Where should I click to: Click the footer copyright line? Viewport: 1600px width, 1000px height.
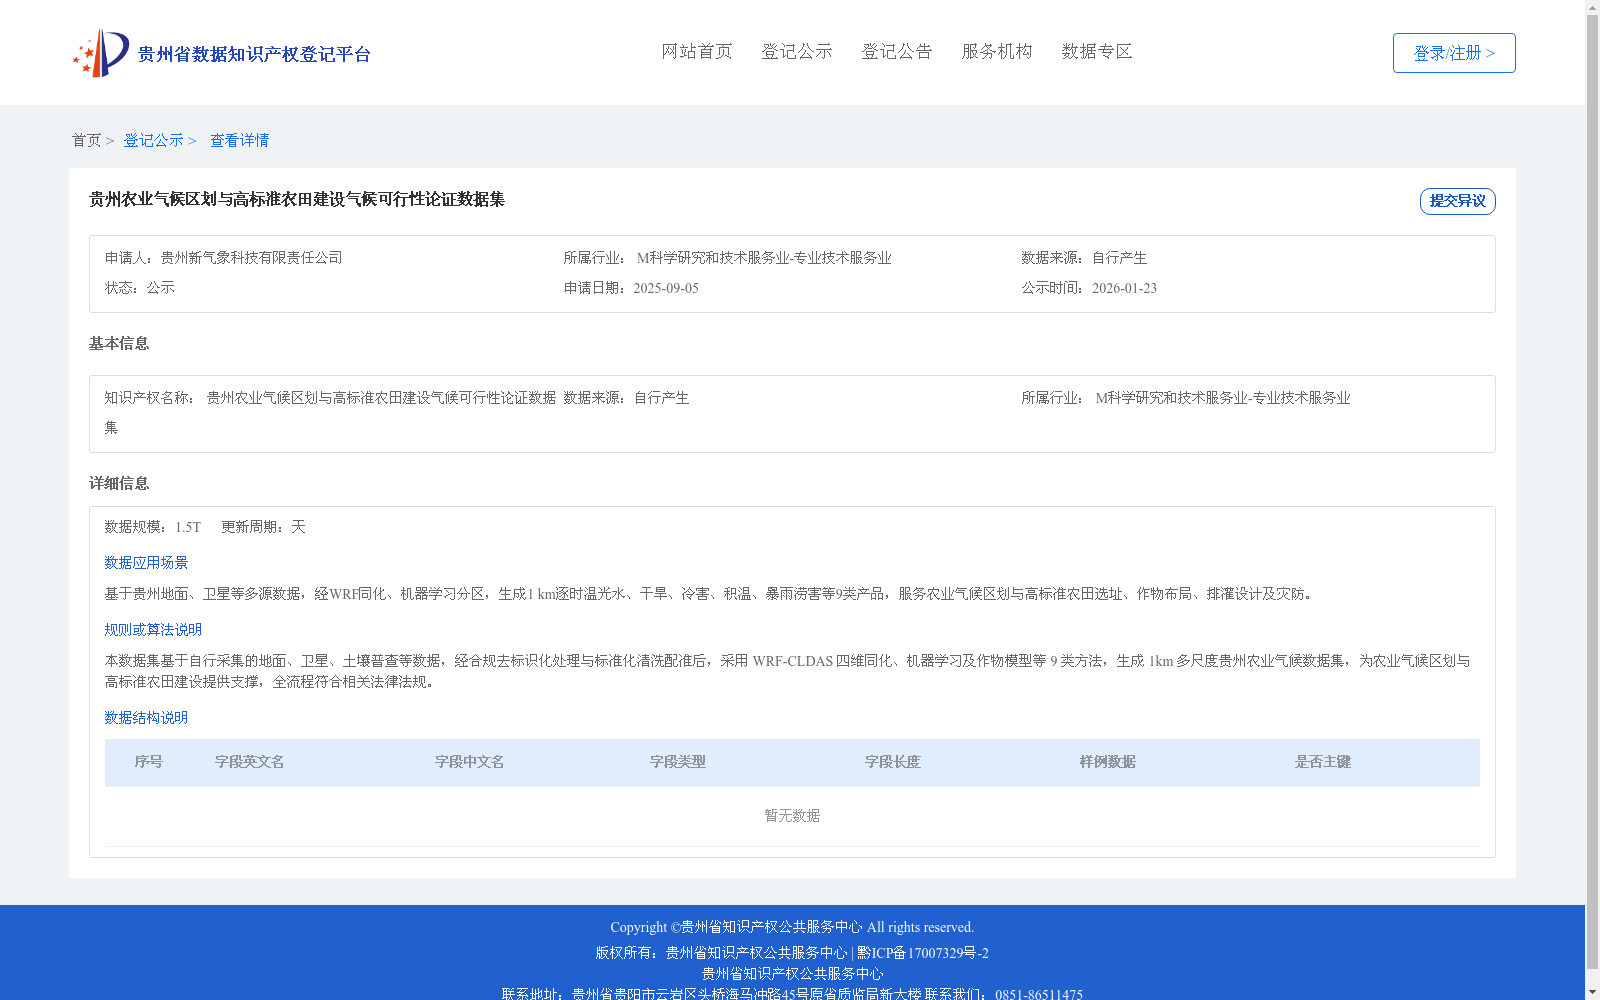pos(792,927)
